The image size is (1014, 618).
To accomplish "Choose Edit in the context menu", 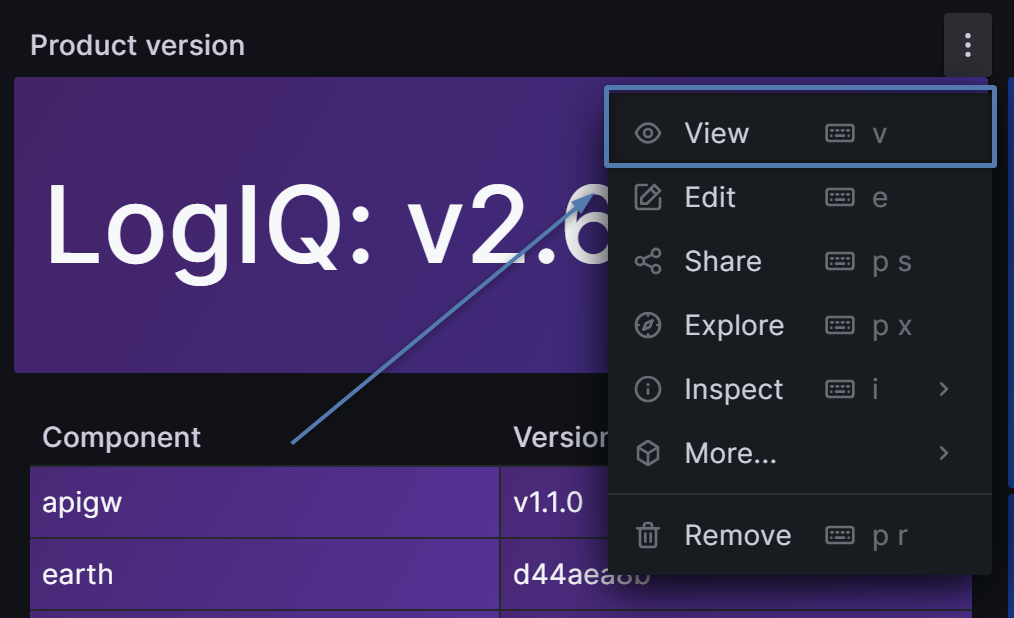I will click(x=710, y=197).
